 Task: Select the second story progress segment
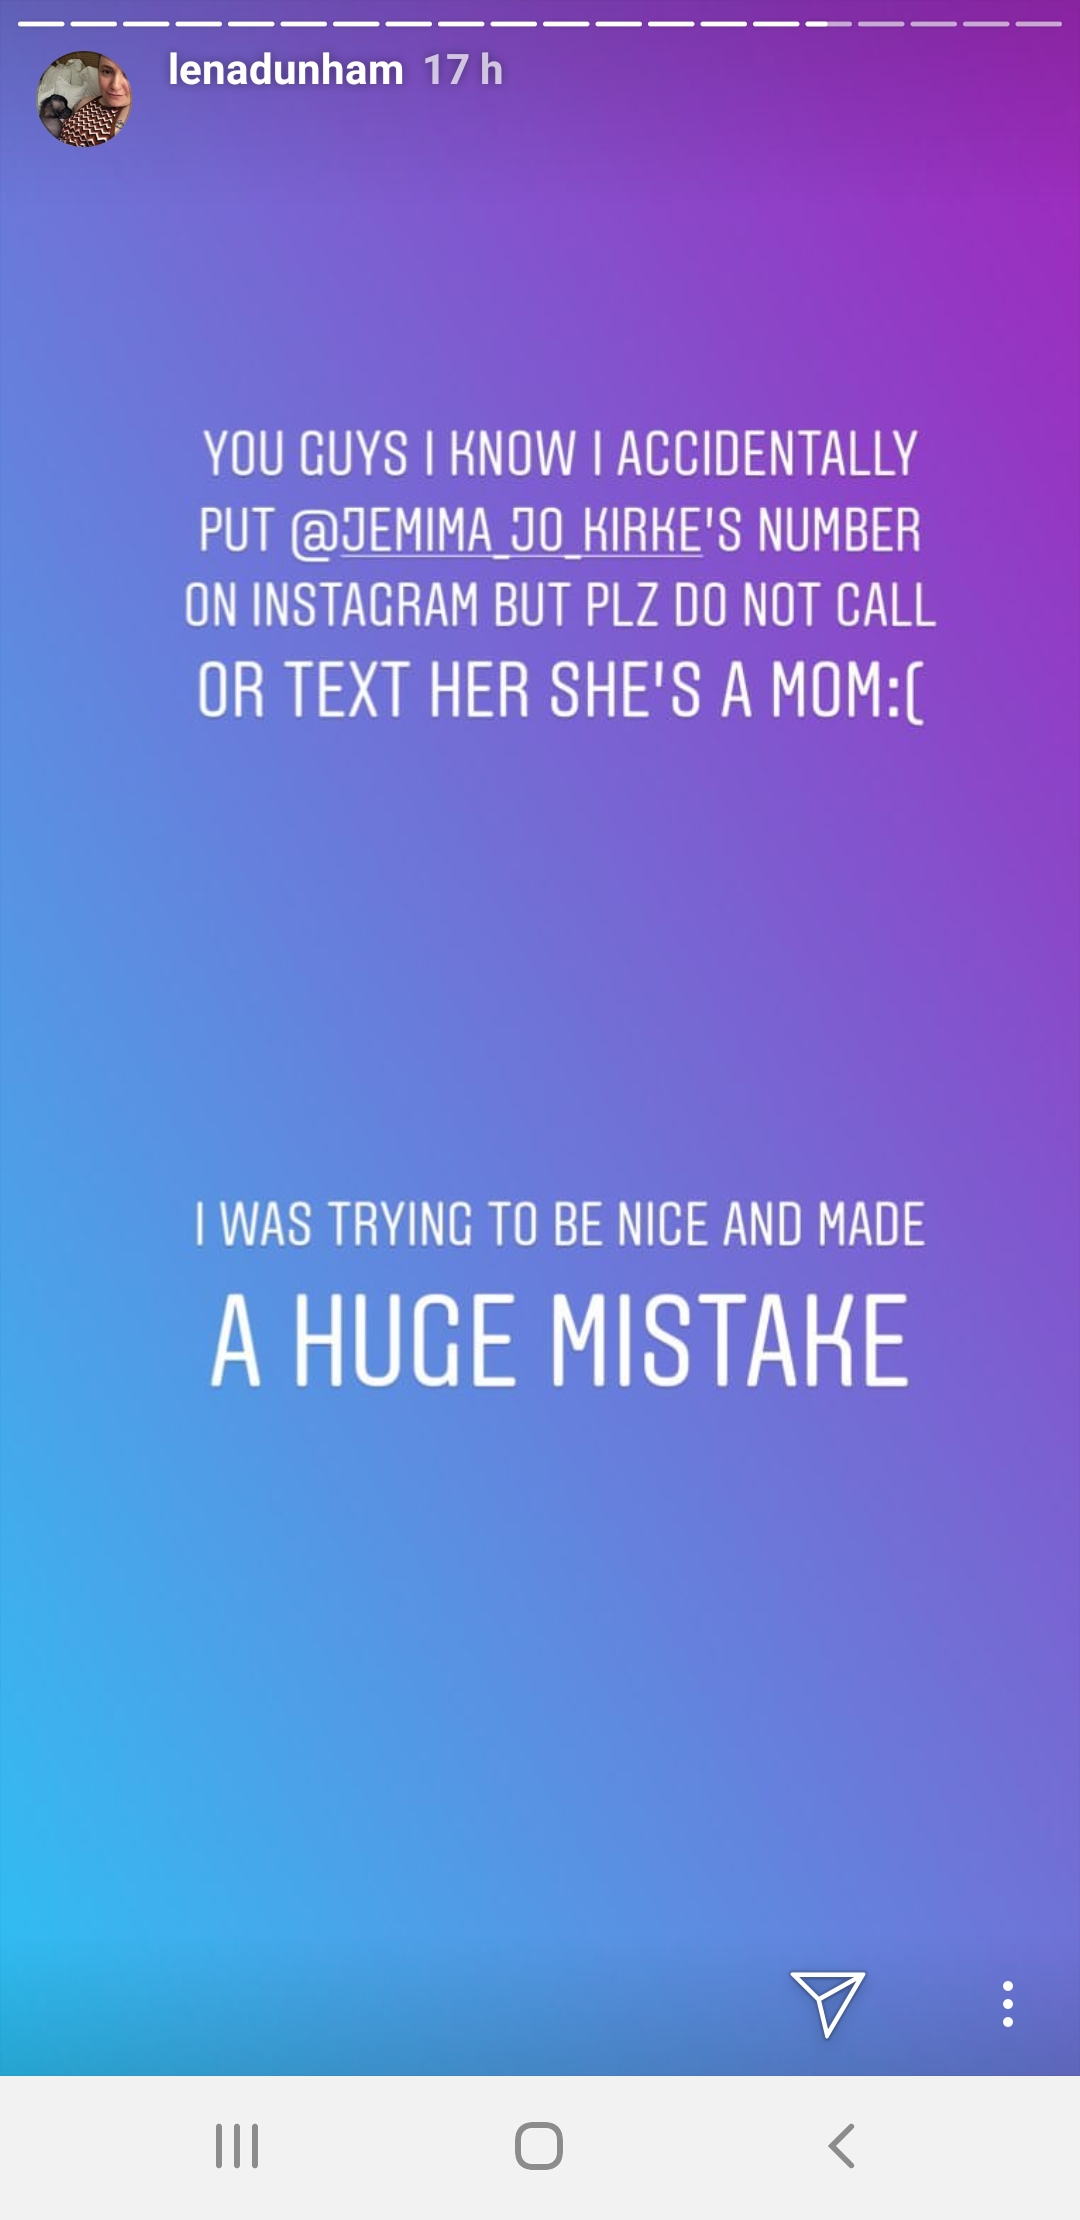pyautogui.click(x=94, y=23)
